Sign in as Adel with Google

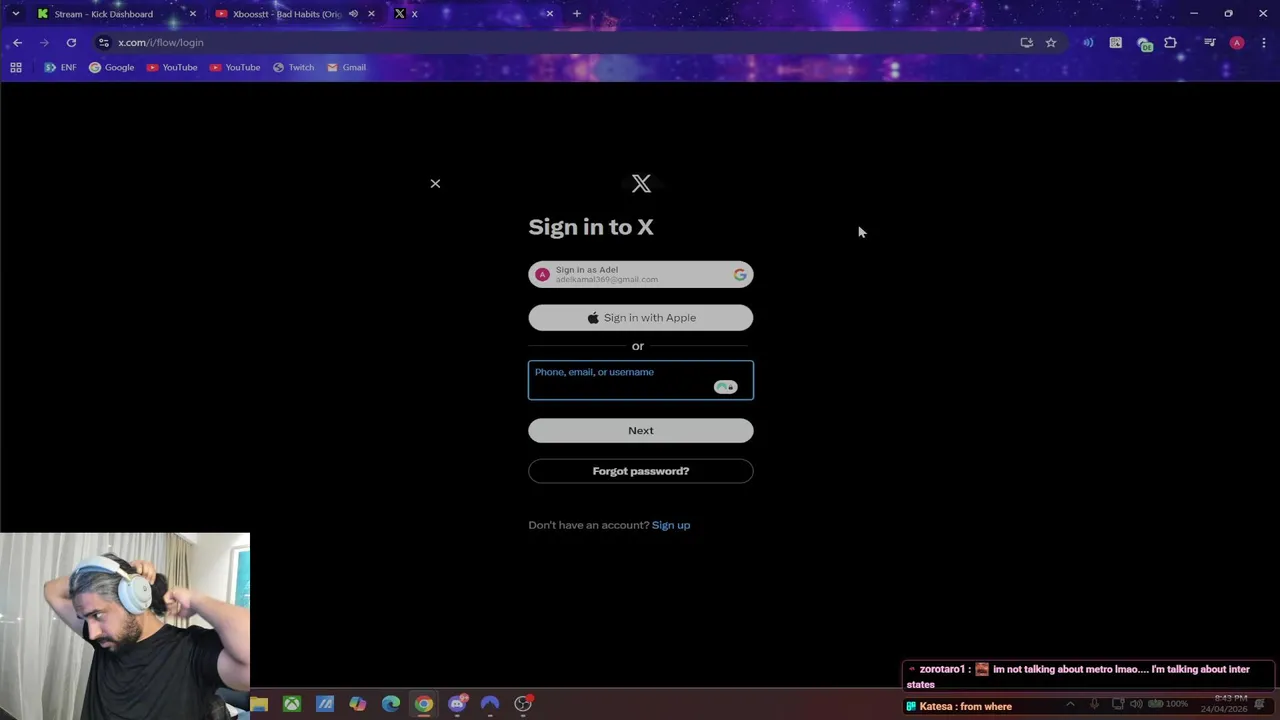click(x=641, y=274)
